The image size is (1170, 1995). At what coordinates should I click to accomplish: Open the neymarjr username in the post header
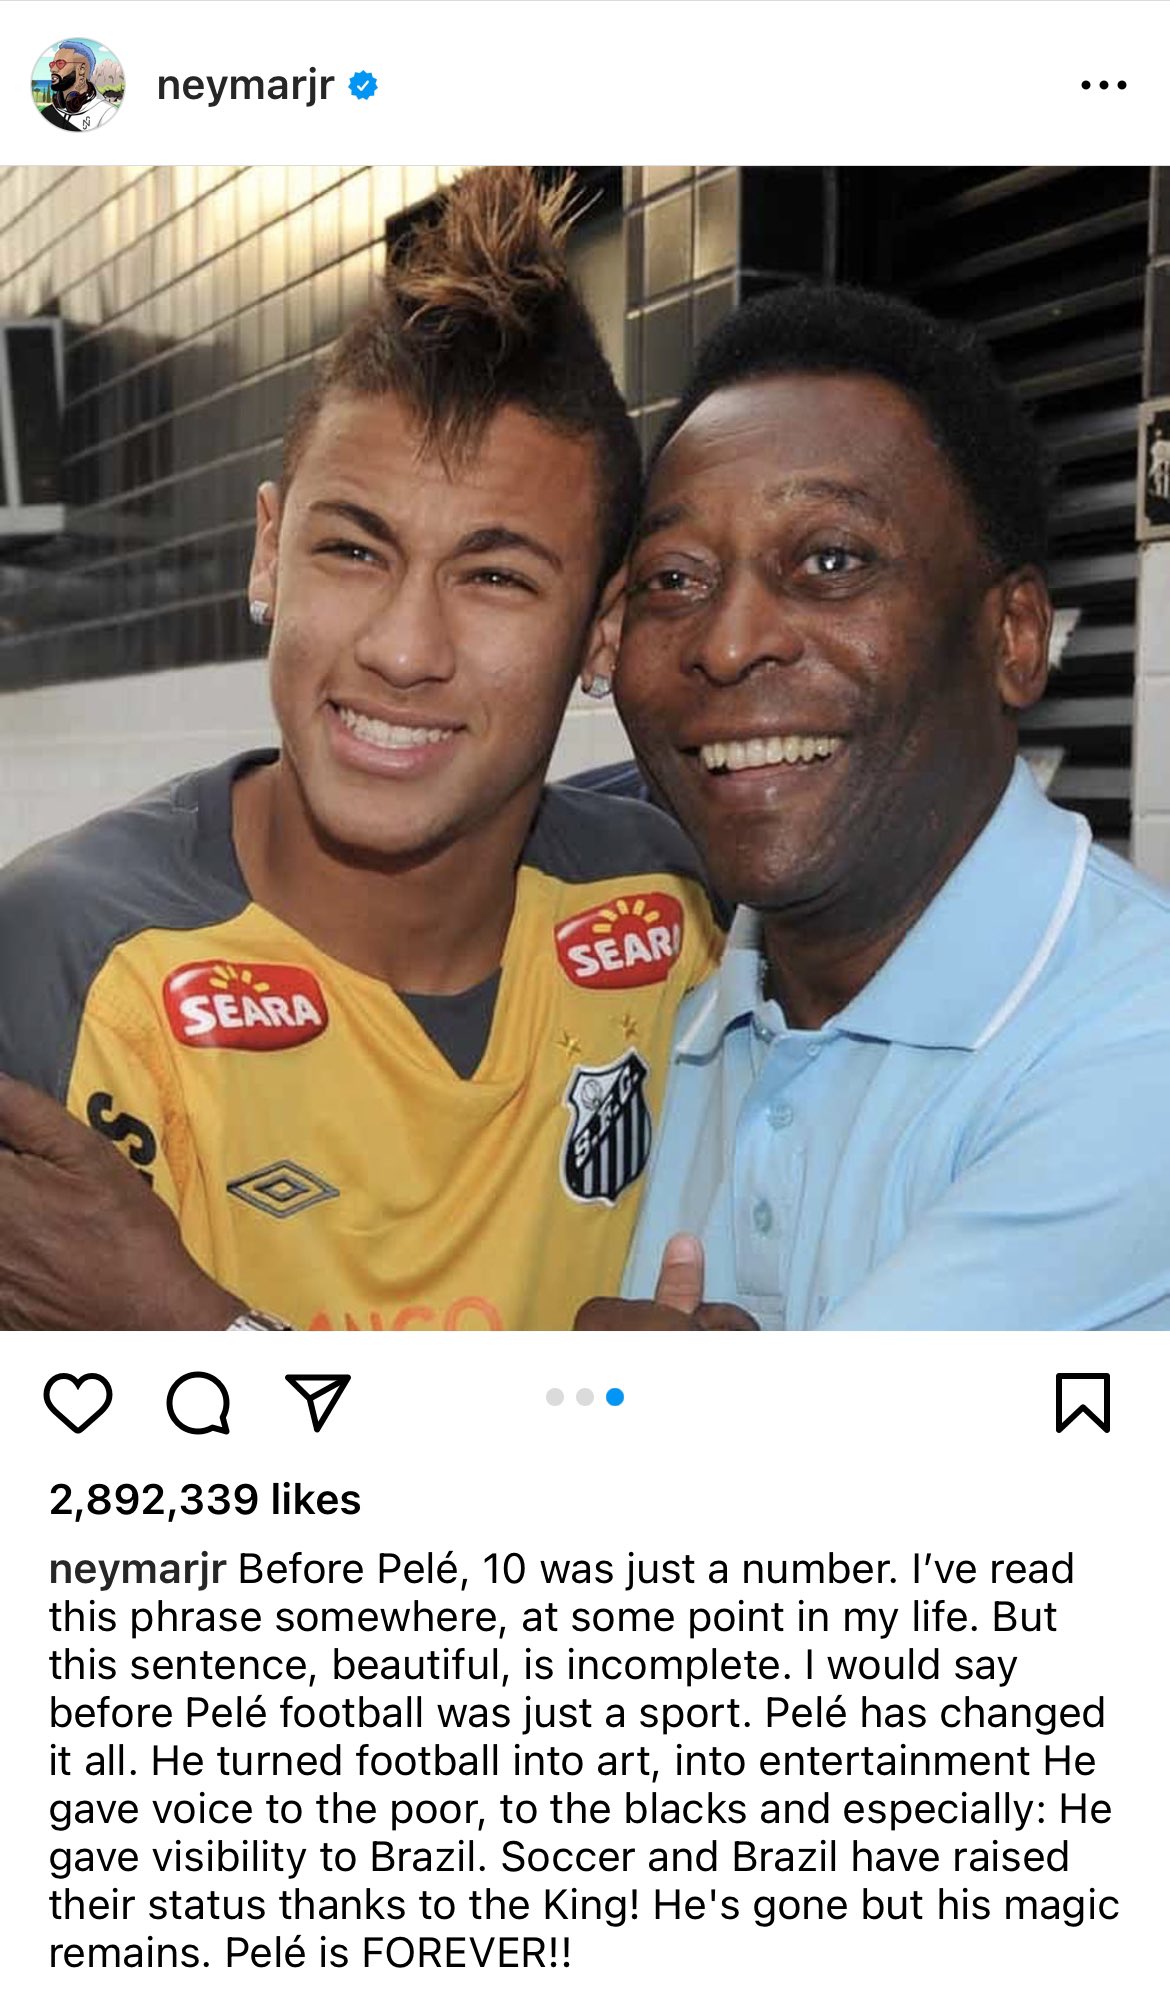coord(245,87)
